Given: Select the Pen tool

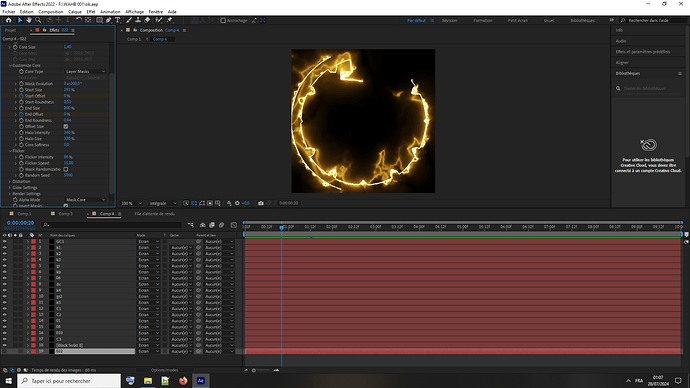Looking at the screenshot, I should click(108, 20).
